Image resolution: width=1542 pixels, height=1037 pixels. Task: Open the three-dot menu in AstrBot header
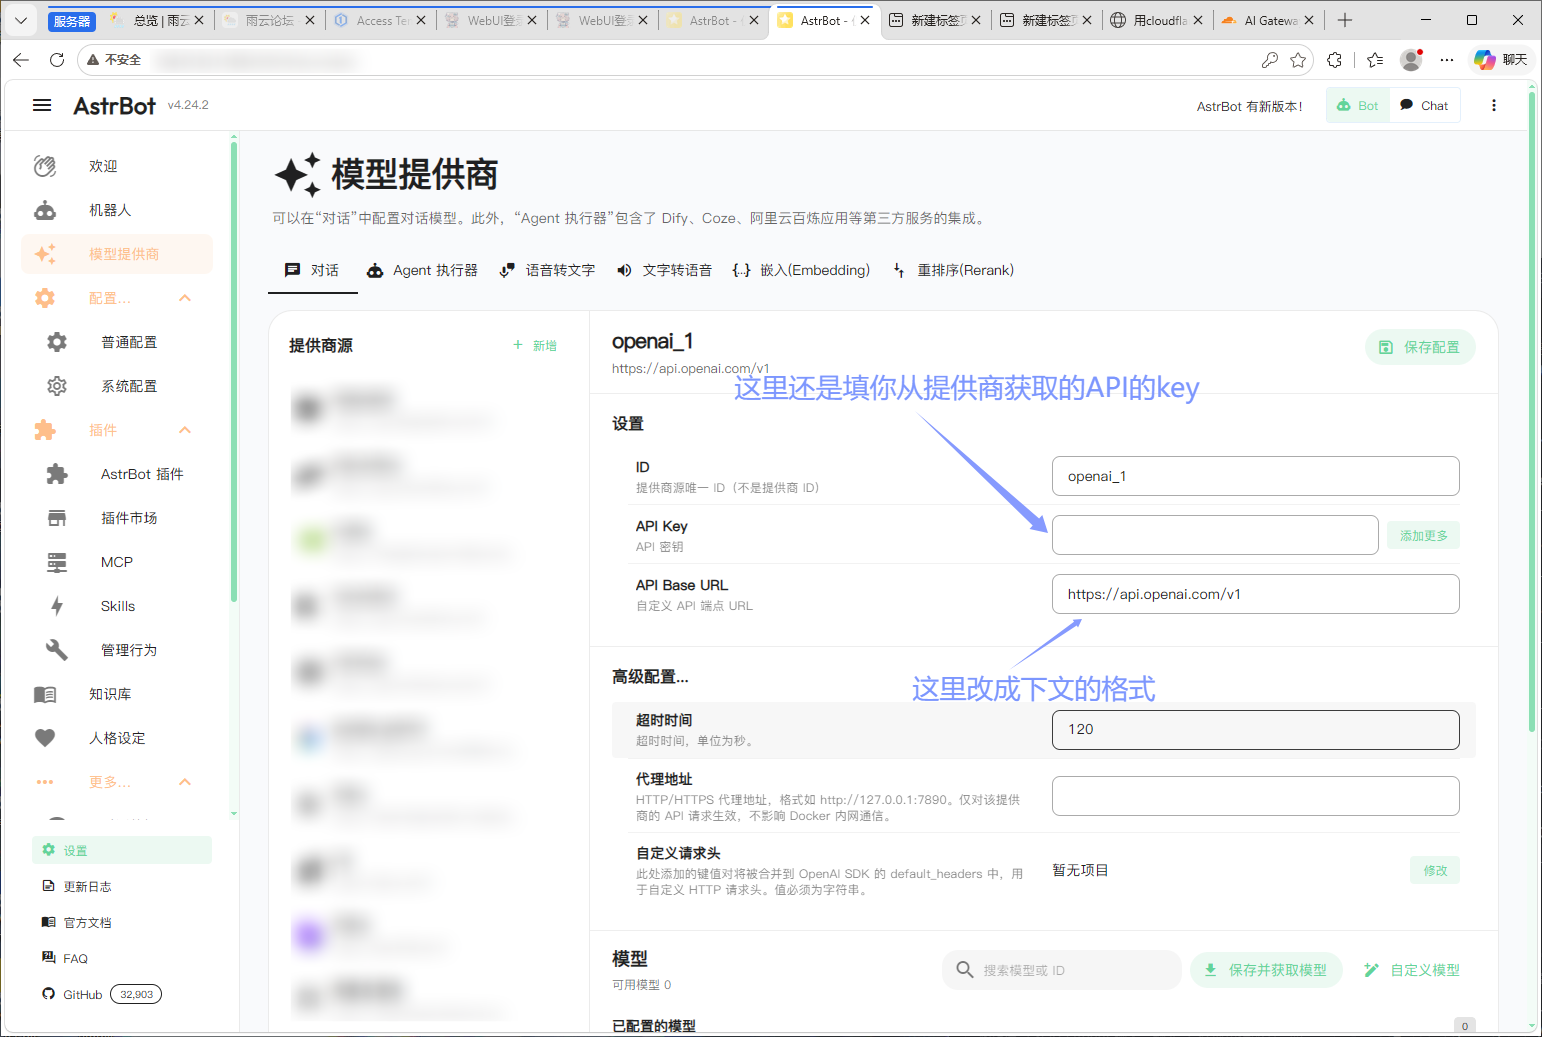[x=1494, y=105]
